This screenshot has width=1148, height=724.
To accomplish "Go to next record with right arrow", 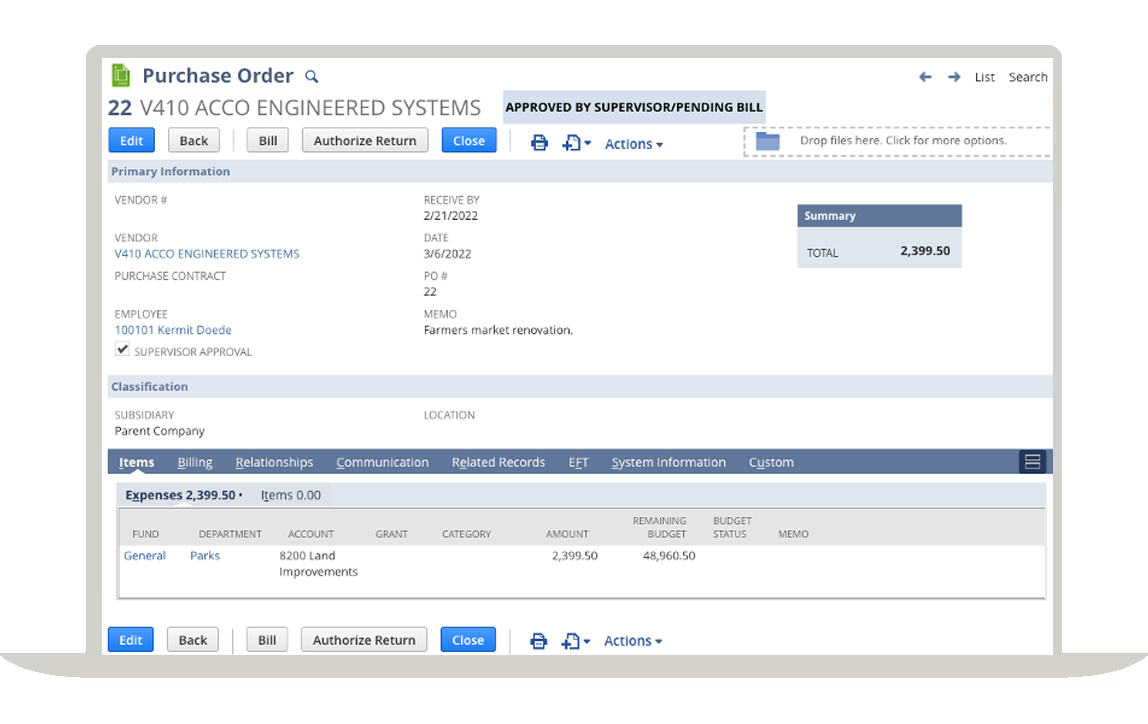I will click(954, 77).
